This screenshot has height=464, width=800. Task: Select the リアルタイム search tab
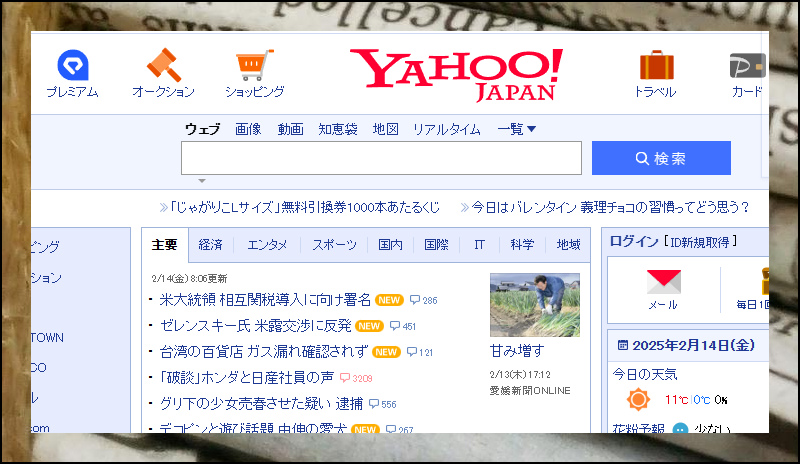(447, 129)
